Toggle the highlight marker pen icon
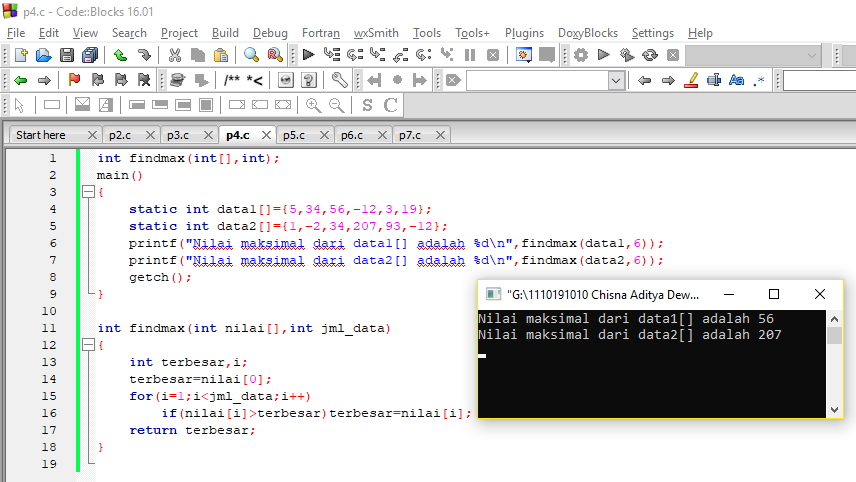This screenshot has height=482, width=856. (691, 80)
